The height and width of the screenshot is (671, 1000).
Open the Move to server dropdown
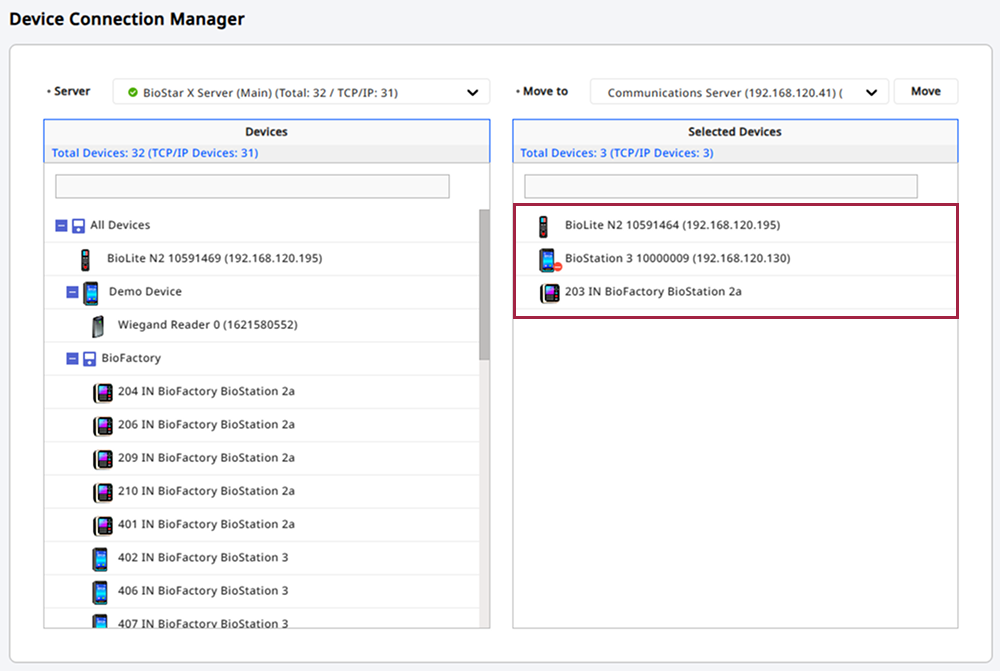point(739,92)
